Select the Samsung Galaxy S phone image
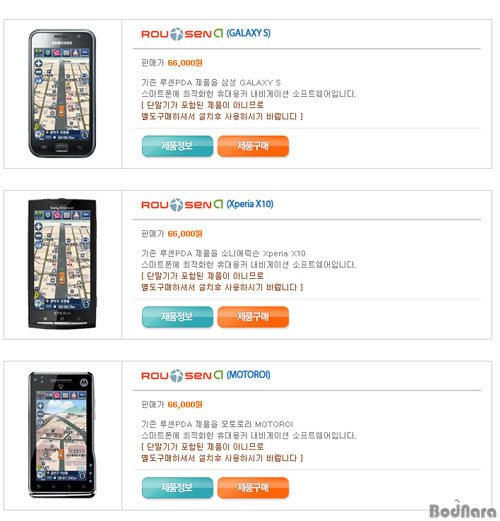 pos(62,93)
